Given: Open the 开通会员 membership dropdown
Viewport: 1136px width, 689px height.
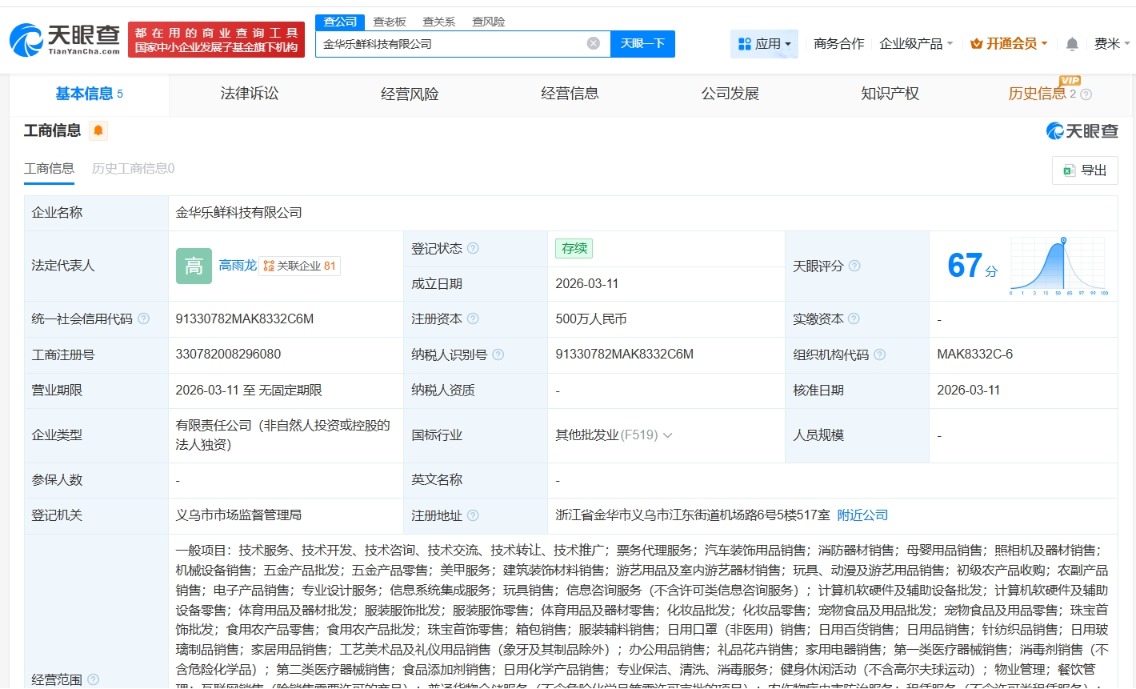Looking at the screenshot, I should point(1009,44).
